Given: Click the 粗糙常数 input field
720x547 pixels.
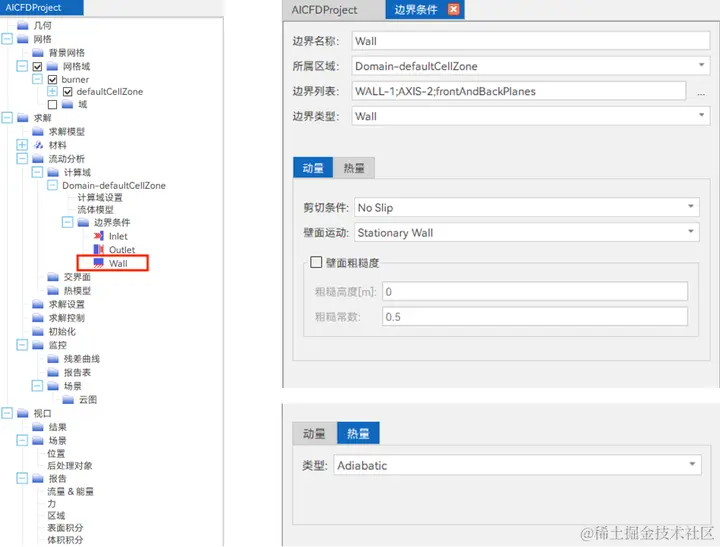Looking at the screenshot, I should coord(535,316).
